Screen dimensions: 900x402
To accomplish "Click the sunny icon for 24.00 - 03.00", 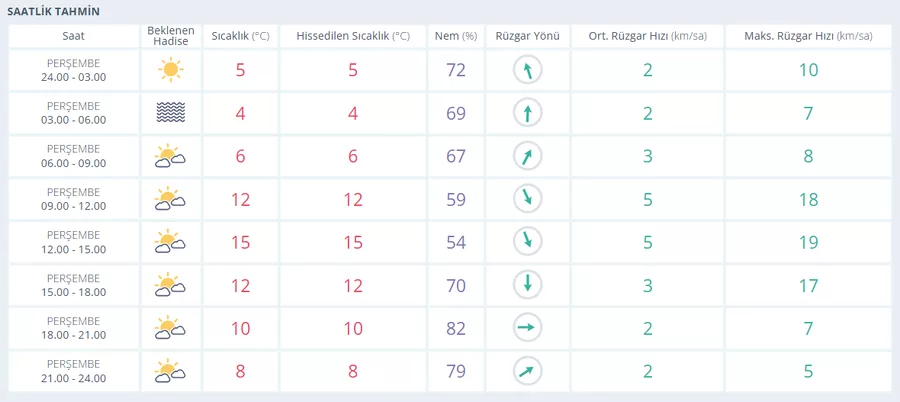I will (170, 70).
